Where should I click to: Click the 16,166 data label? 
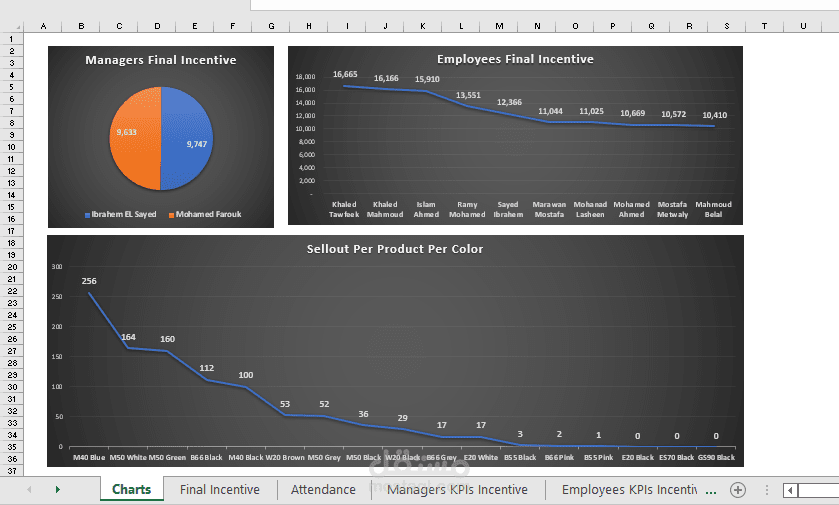[386, 78]
